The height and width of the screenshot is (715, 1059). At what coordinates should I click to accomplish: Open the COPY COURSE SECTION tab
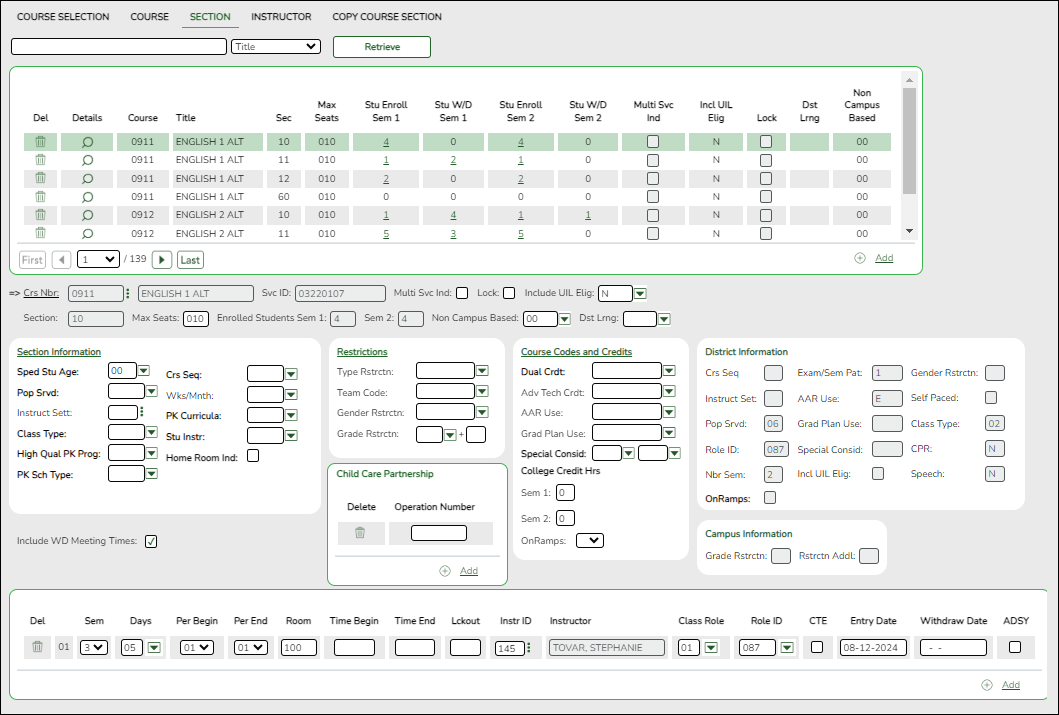[x=385, y=16]
